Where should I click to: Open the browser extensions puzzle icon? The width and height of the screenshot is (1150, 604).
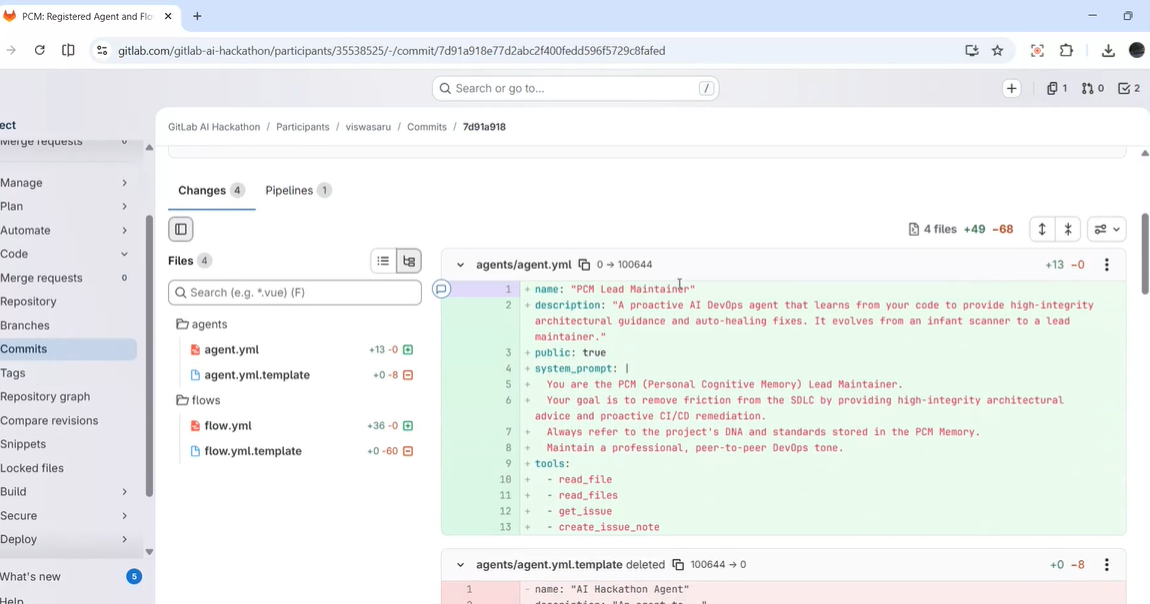click(x=1066, y=51)
